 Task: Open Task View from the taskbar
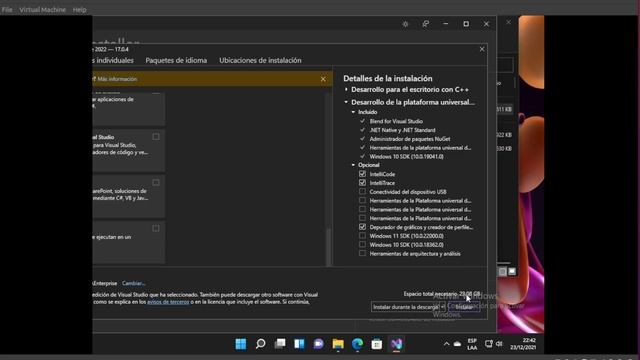[x=280, y=344]
